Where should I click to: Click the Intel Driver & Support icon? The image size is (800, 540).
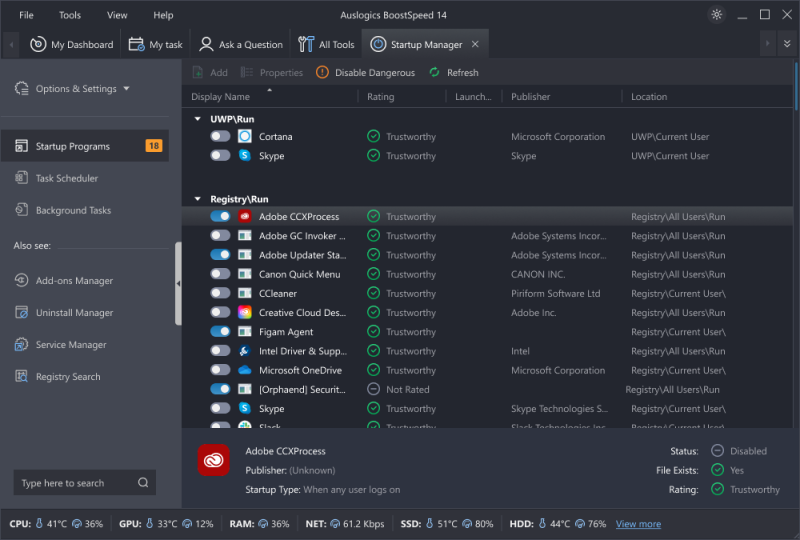[x=245, y=351]
